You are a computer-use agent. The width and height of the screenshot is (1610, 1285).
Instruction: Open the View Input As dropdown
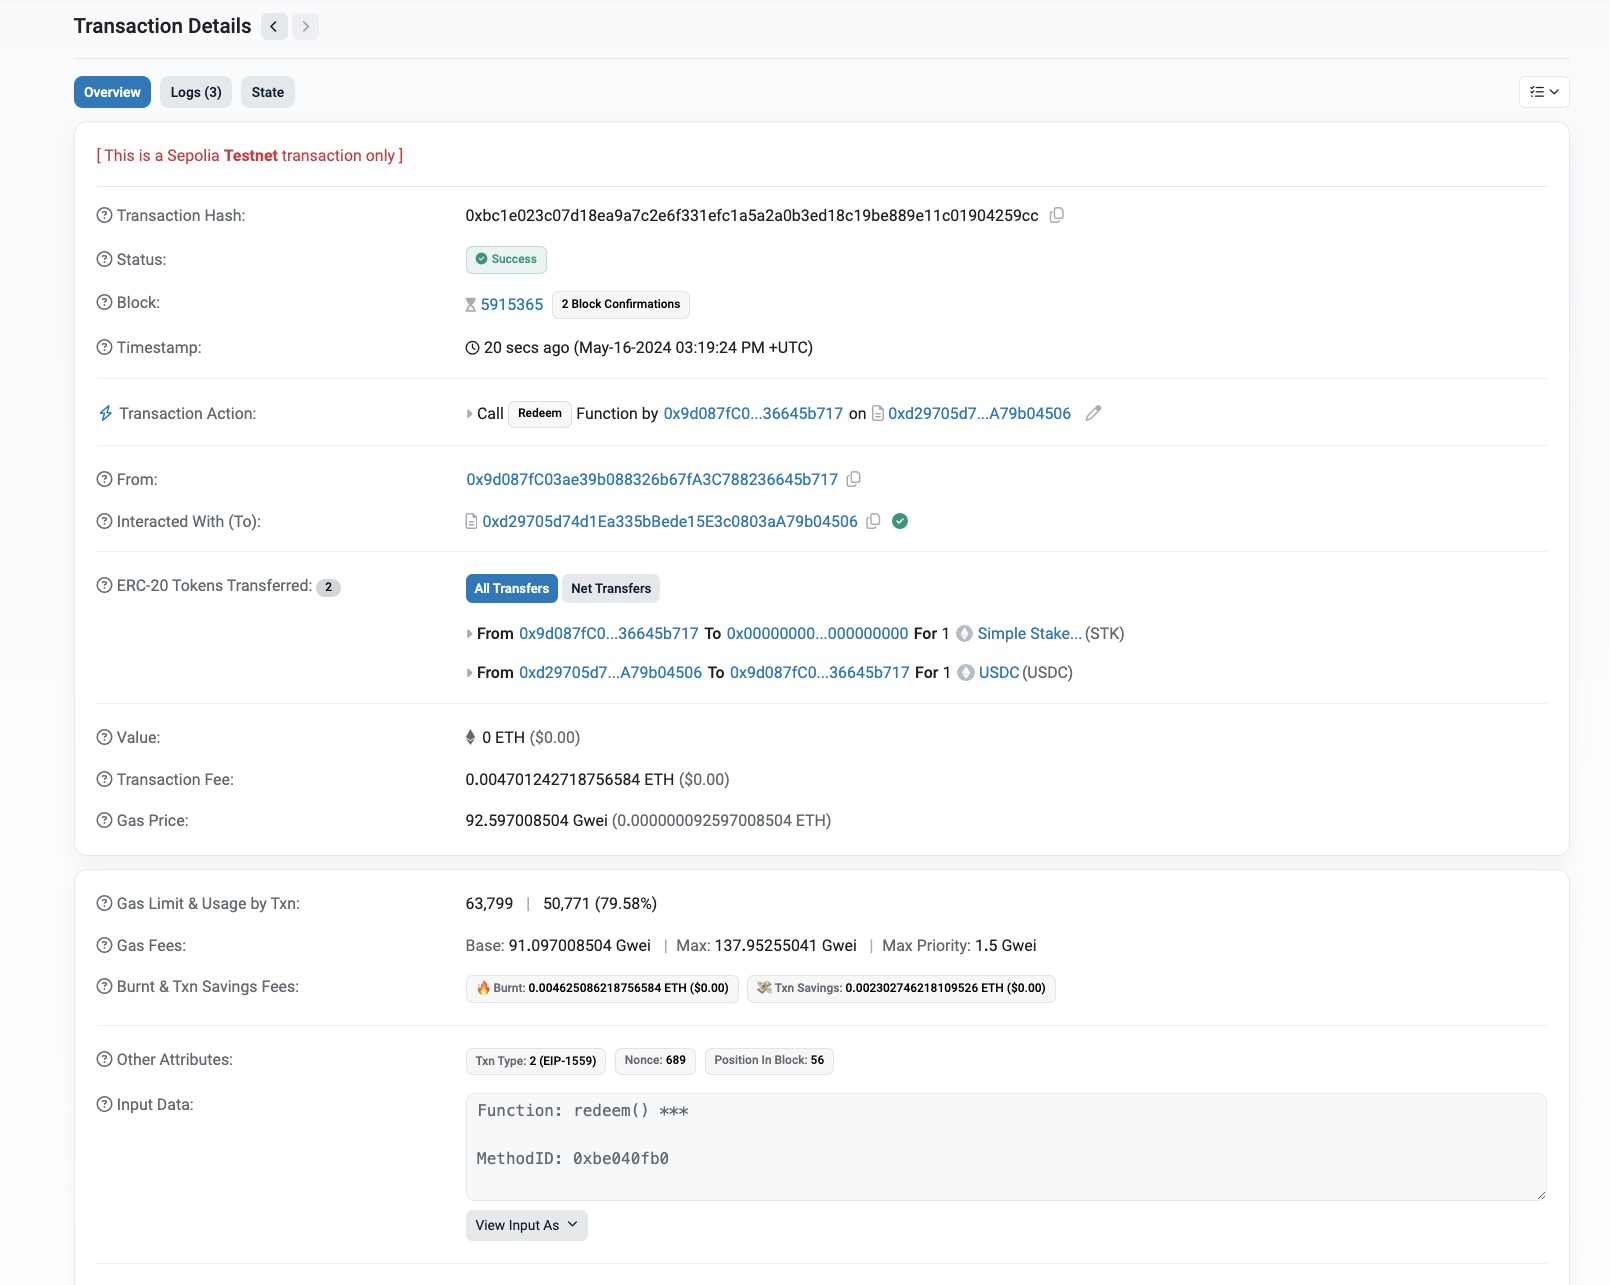point(526,1224)
